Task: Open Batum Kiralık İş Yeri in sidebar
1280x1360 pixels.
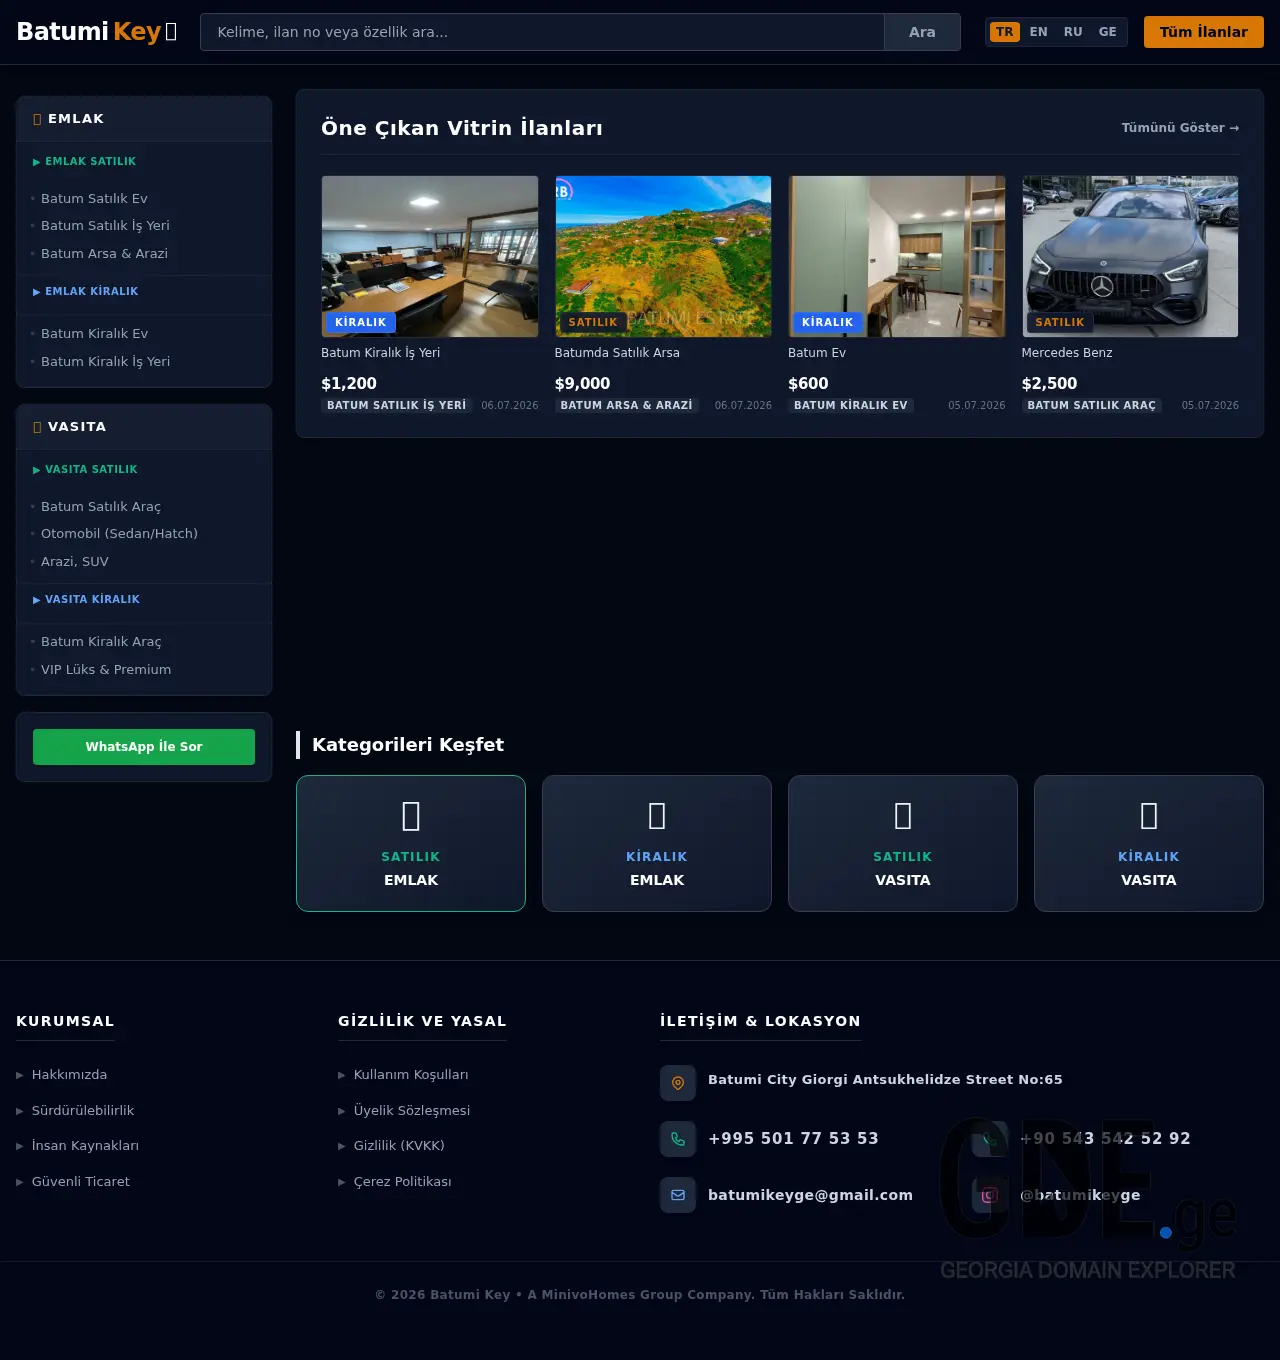Action: pos(105,361)
